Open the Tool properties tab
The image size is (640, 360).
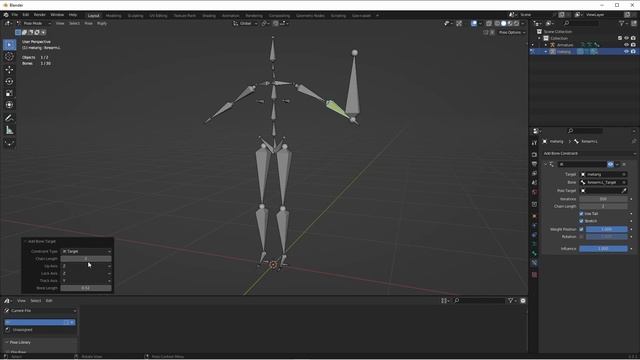pyautogui.click(x=534, y=143)
